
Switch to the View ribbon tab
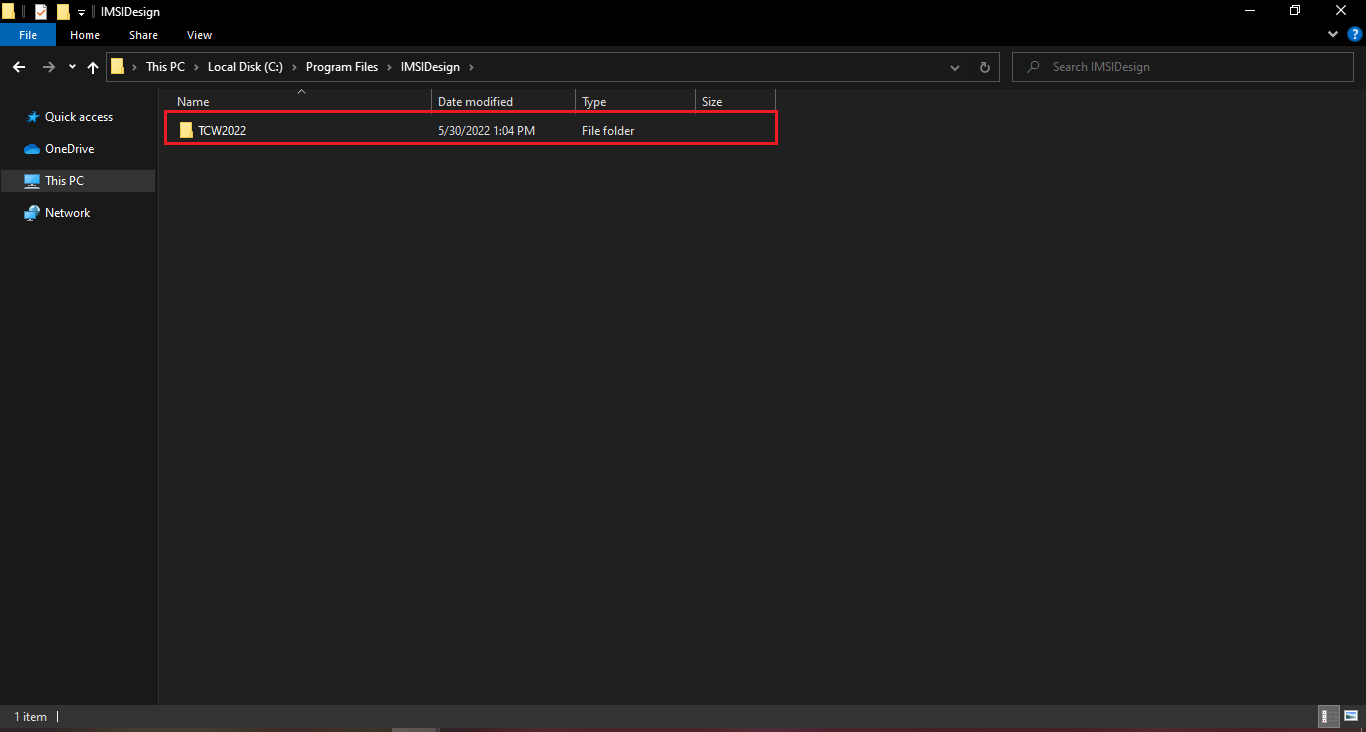[x=199, y=35]
